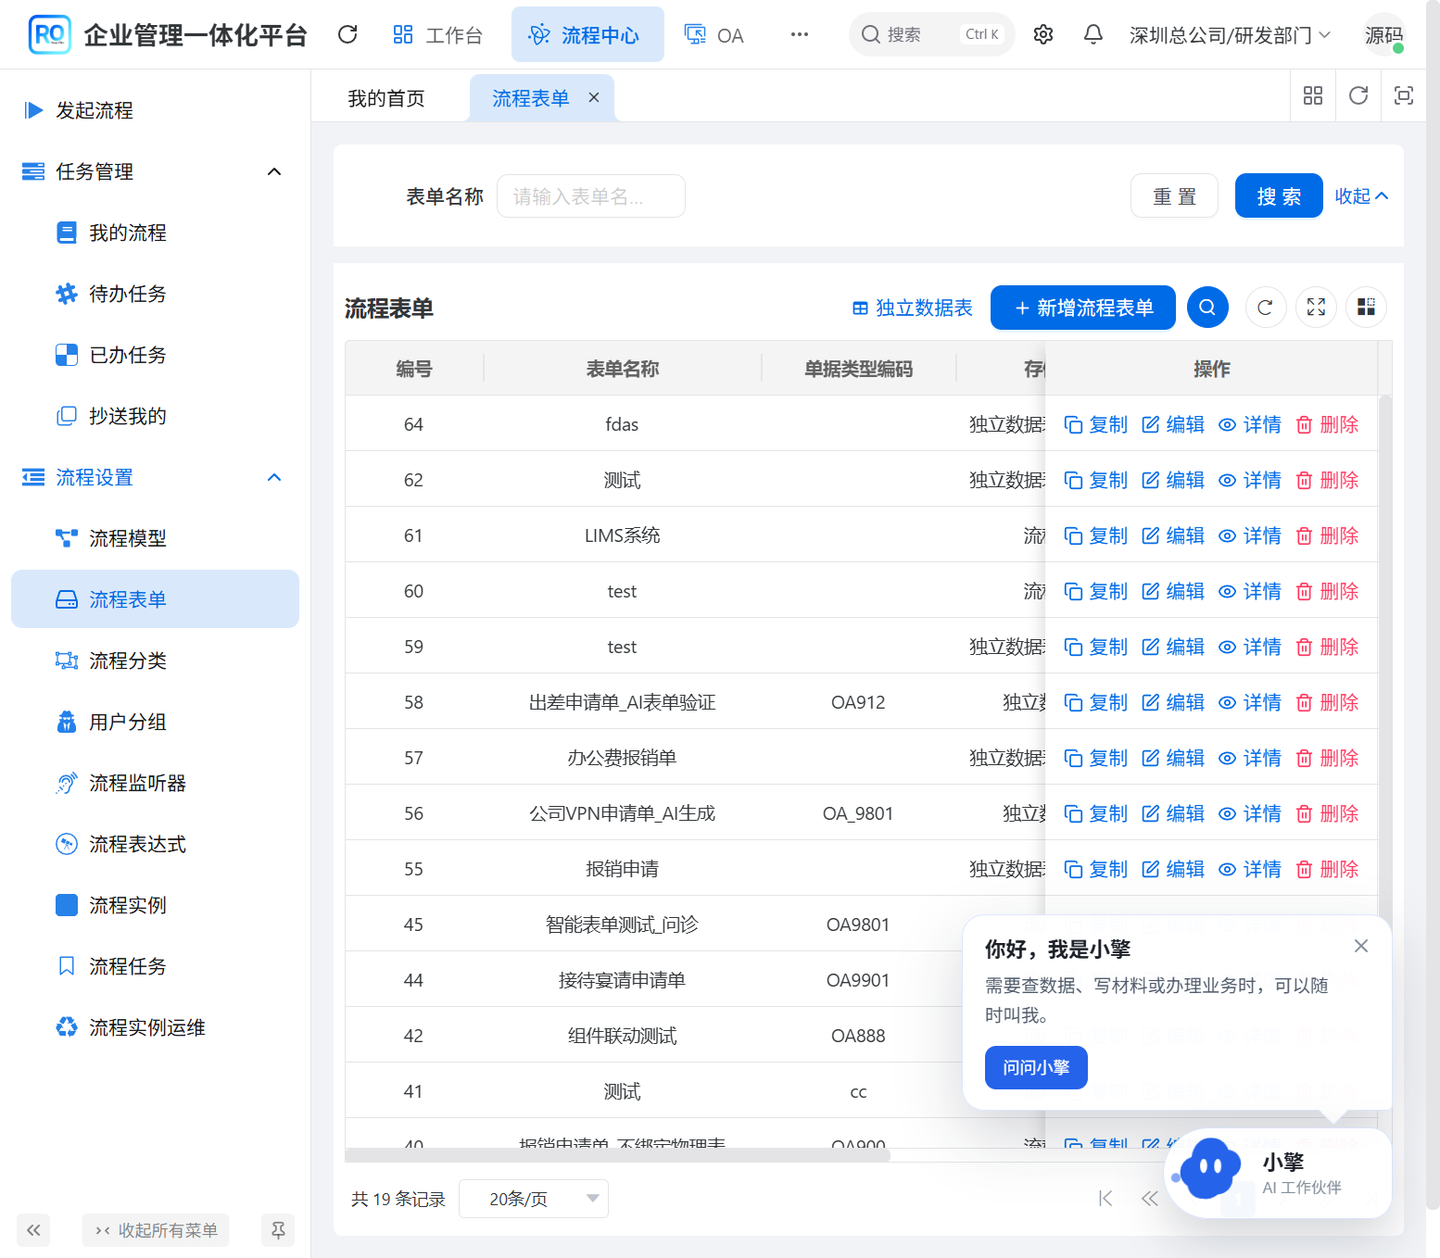The image size is (1440, 1258).
Task: Open the notification bell icon
Action: click(x=1093, y=35)
